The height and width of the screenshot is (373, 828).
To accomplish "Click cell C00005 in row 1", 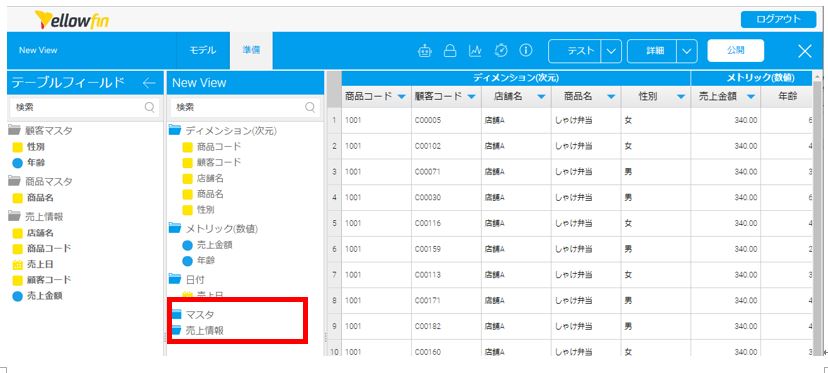I will click(446, 120).
